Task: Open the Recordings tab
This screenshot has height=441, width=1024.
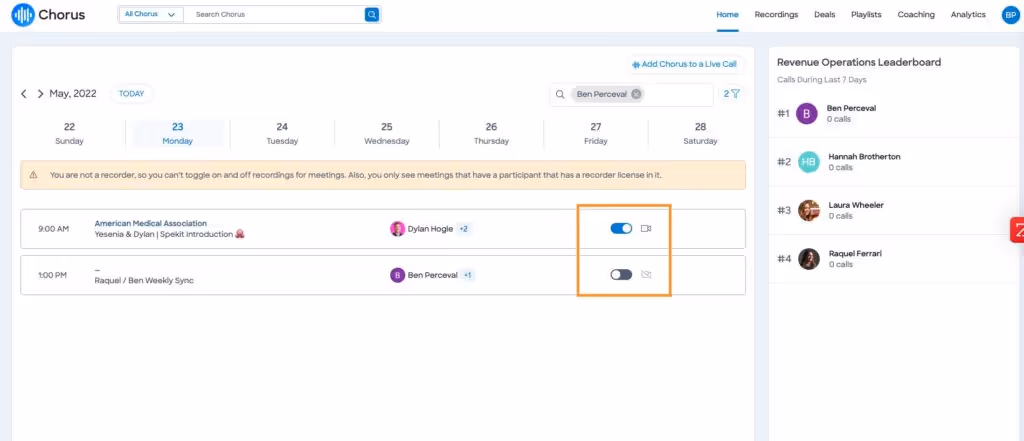Action: (776, 14)
